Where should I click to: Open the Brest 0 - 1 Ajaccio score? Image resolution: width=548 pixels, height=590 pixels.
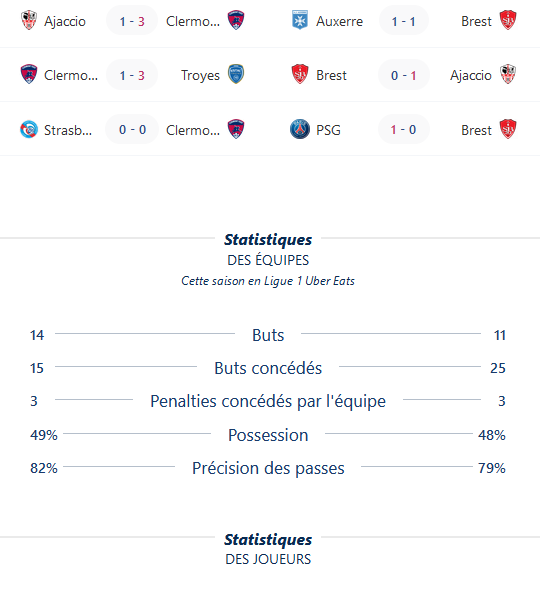(403, 75)
